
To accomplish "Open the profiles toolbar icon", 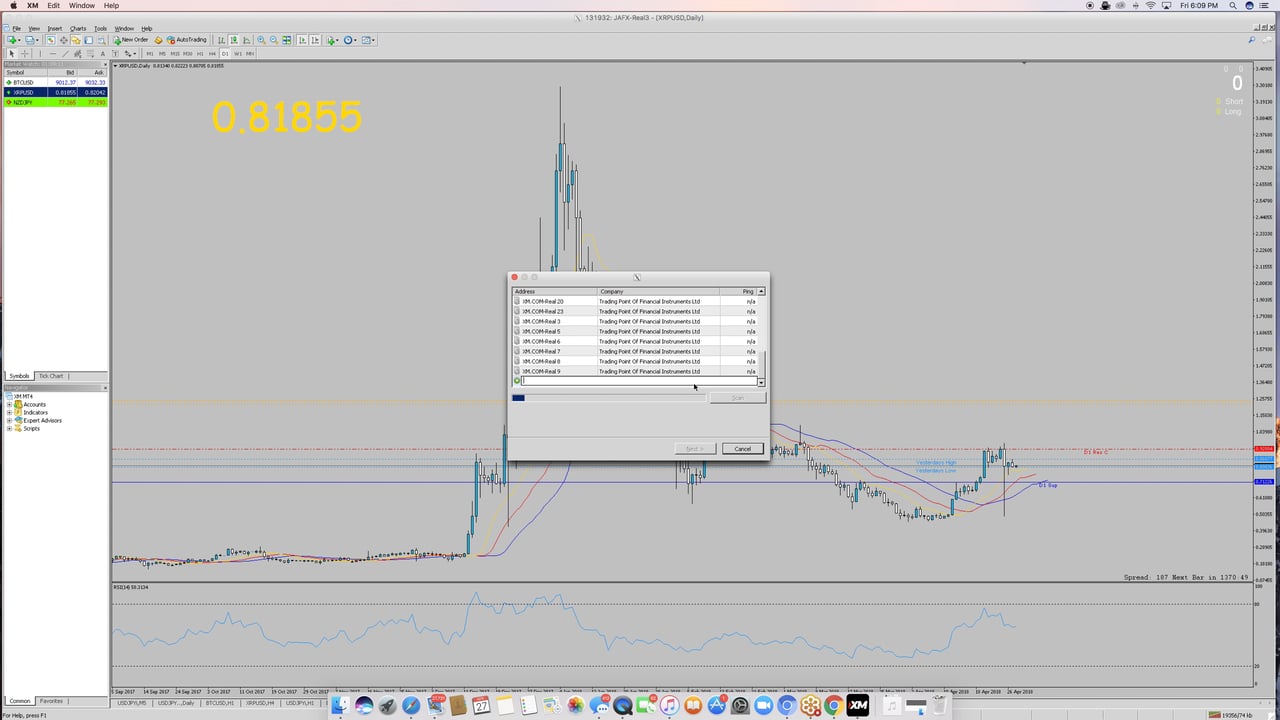I will coord(29,40).
